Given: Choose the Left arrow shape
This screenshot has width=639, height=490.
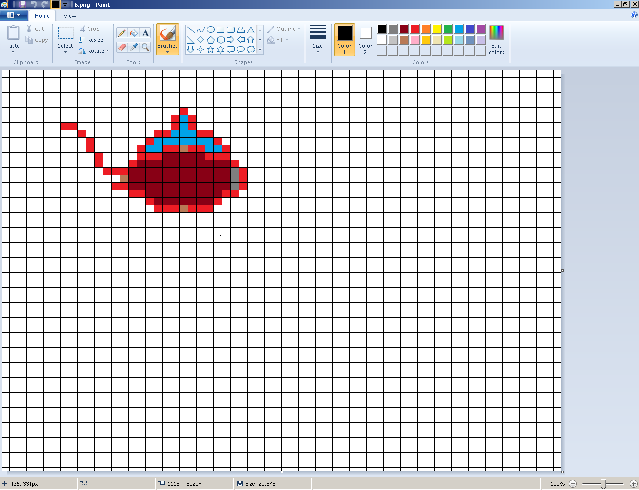Looking at the screenshot, I should [241, 40].
